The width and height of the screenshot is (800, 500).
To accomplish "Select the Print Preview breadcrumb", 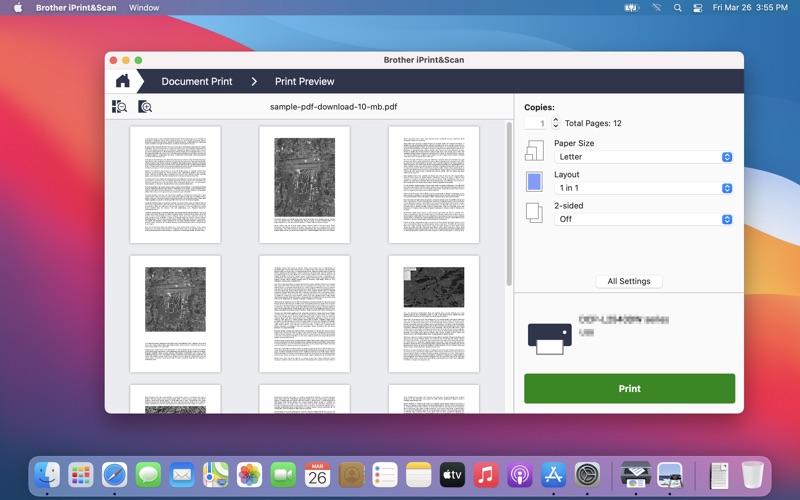I will (305, 82).
